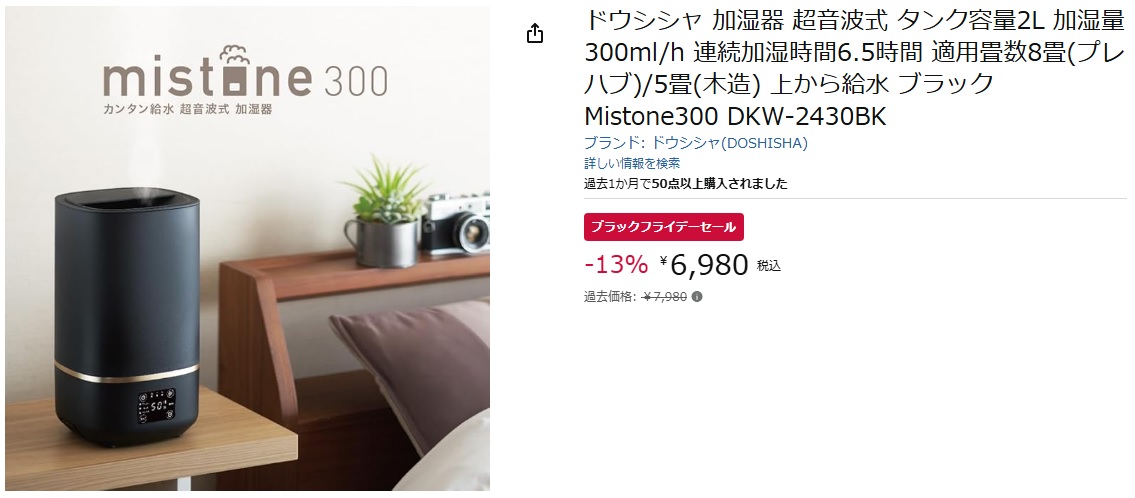The image size is (1135, 498).
Task: Click the ブラックフライデーセール red badge
Action: coord(664,227)
